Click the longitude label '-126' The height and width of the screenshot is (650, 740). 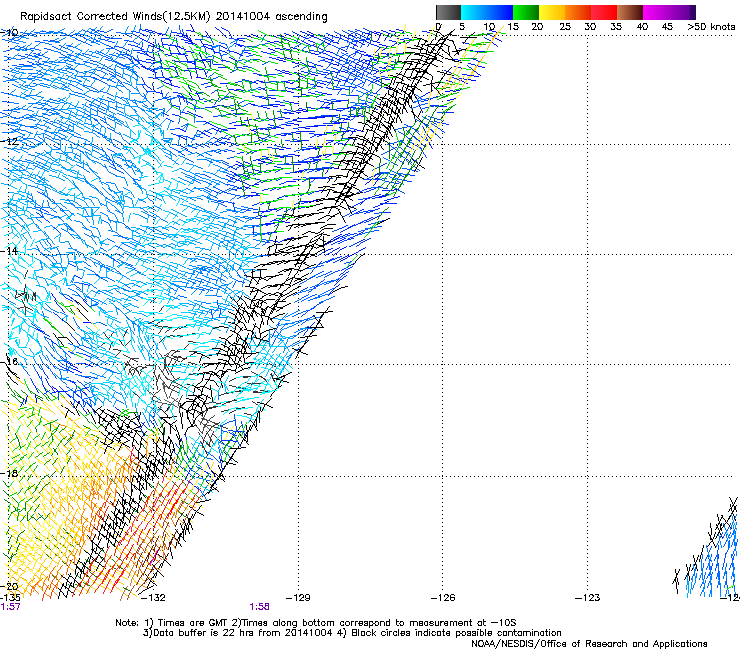tap(443, 598)
